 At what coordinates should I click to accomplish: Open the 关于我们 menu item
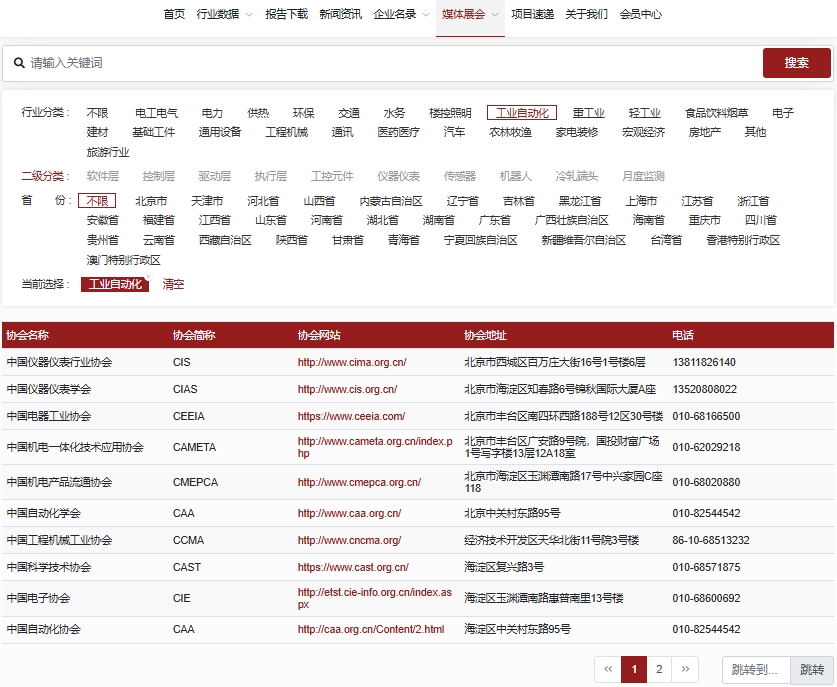[x=587, y=14]
